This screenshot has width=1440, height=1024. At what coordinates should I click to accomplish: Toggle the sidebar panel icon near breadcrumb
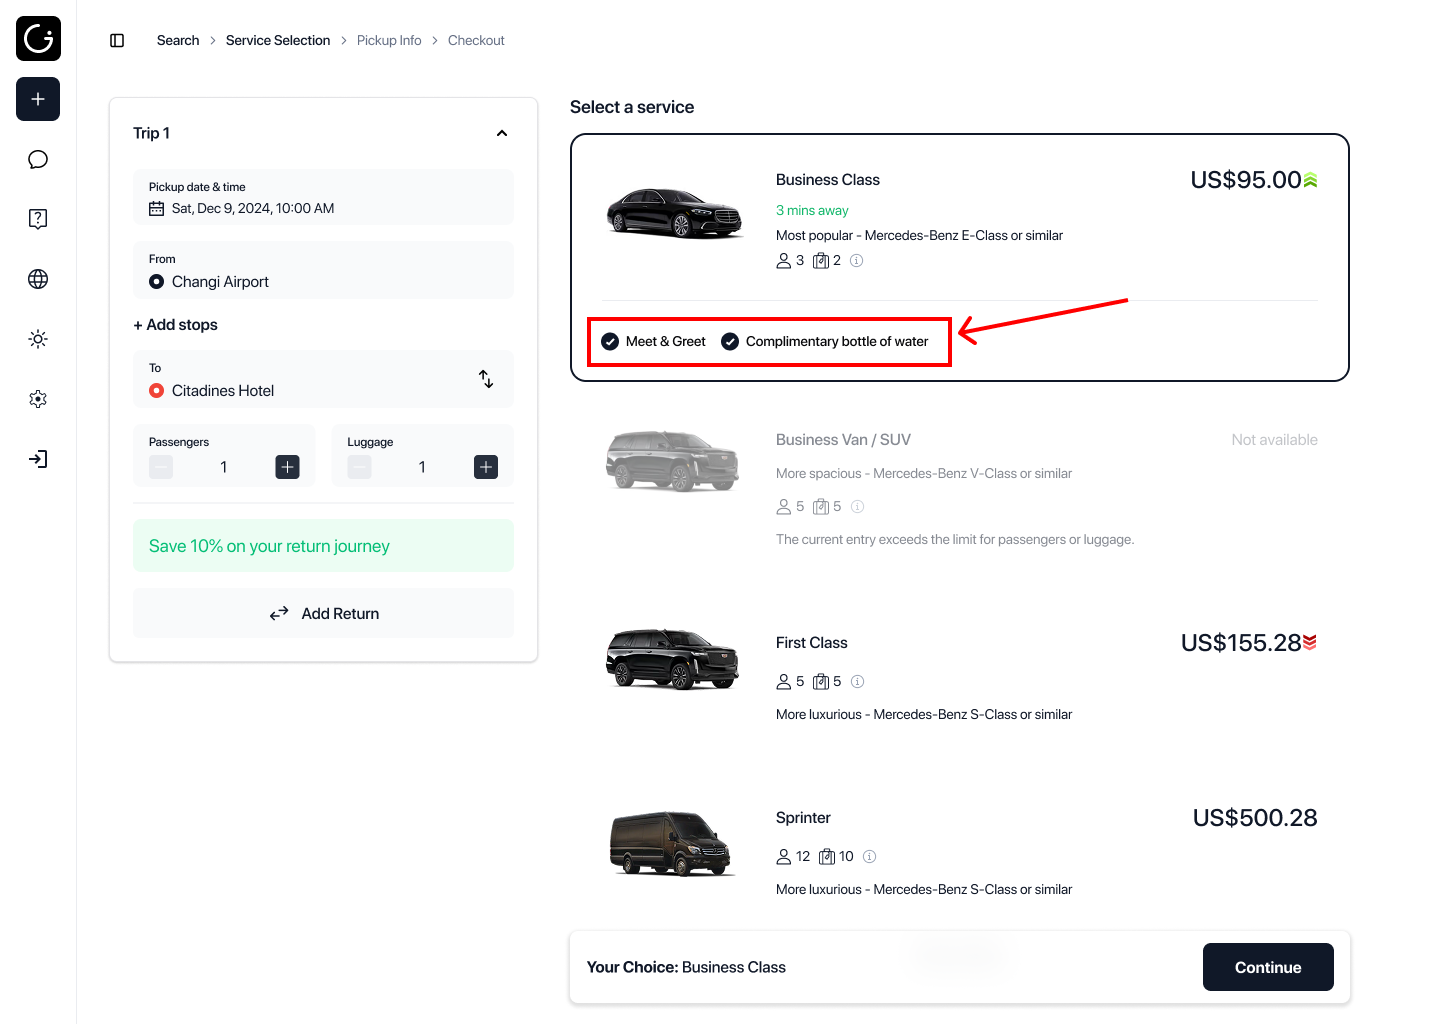(117, 40)
